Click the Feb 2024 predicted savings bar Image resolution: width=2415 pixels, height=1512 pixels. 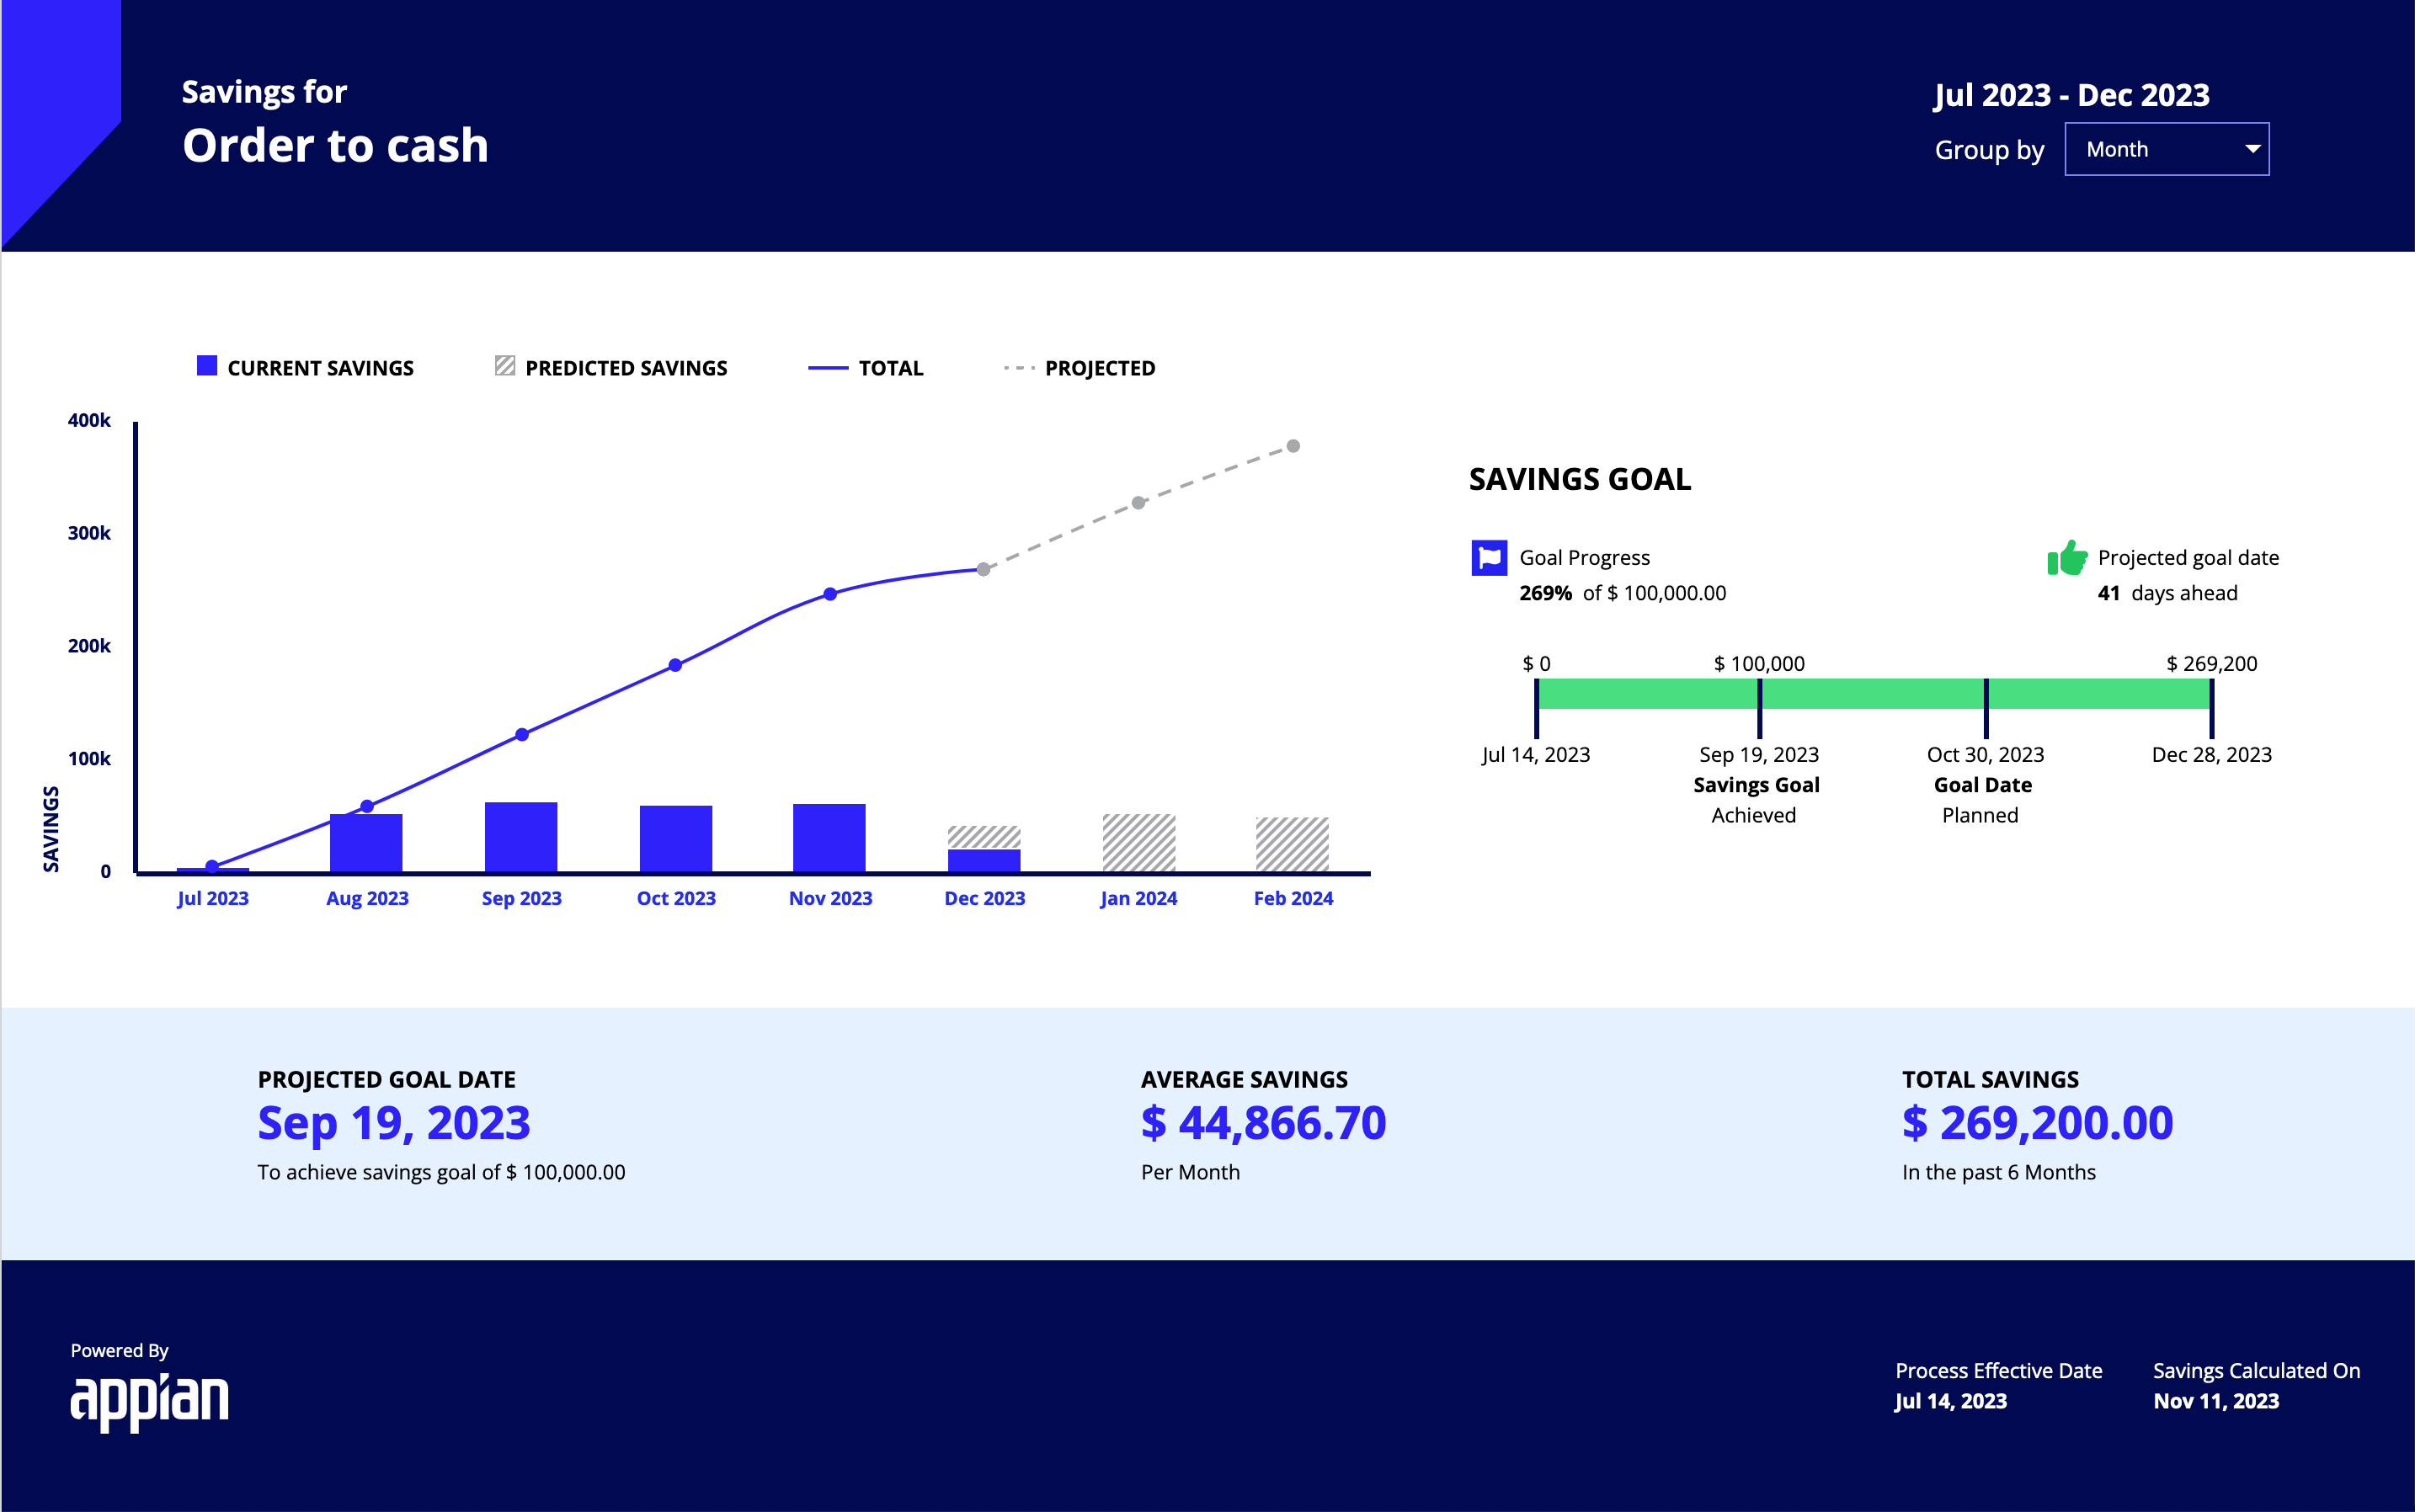point(1292,845)
